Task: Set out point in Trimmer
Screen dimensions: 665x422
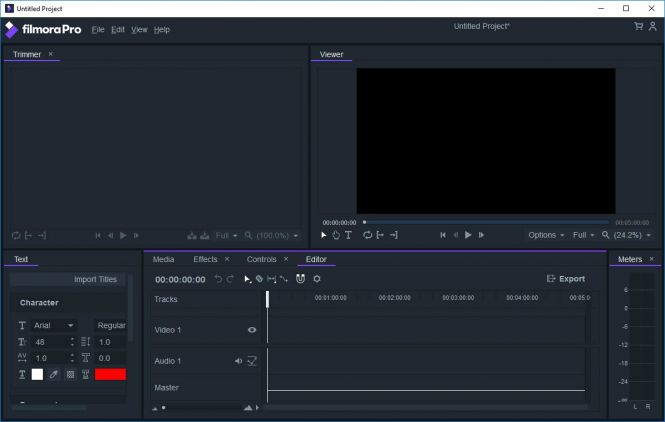Action: [42, 235]
